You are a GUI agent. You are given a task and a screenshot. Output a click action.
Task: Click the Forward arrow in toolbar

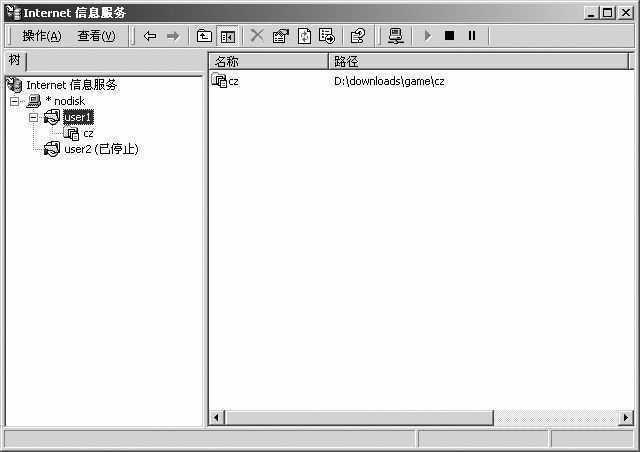[x=172, y=36]
